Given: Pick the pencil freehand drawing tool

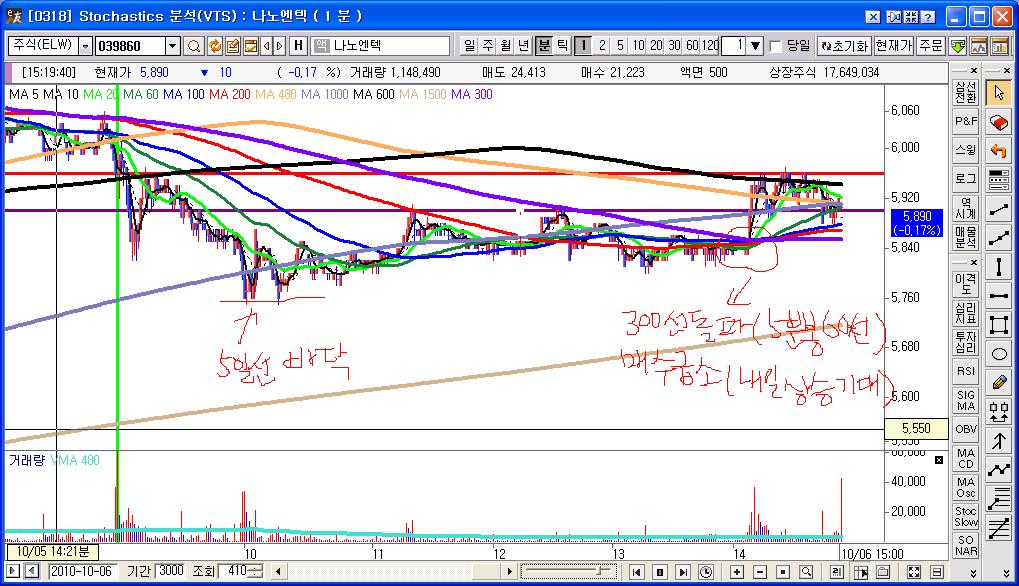Looking at the screenshot, I should (998, 382).
